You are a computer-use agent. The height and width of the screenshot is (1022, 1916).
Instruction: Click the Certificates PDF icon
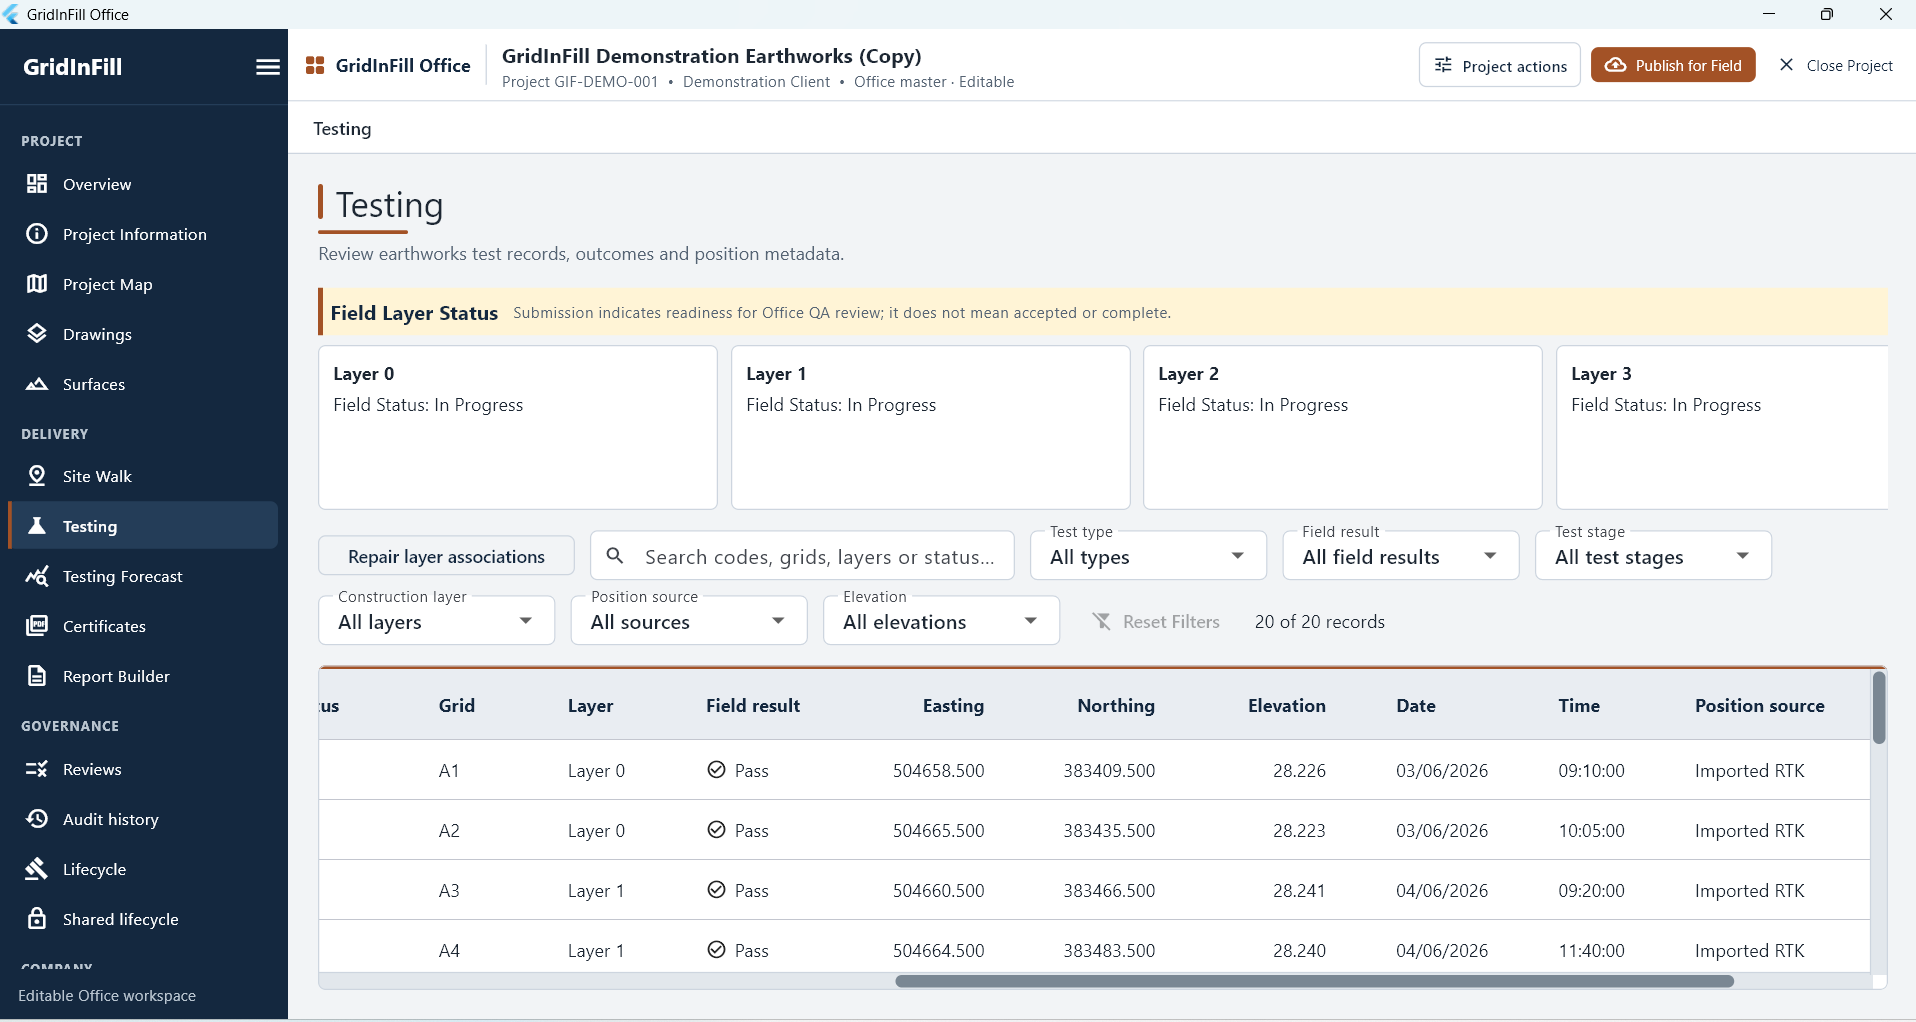pos(37,626)
